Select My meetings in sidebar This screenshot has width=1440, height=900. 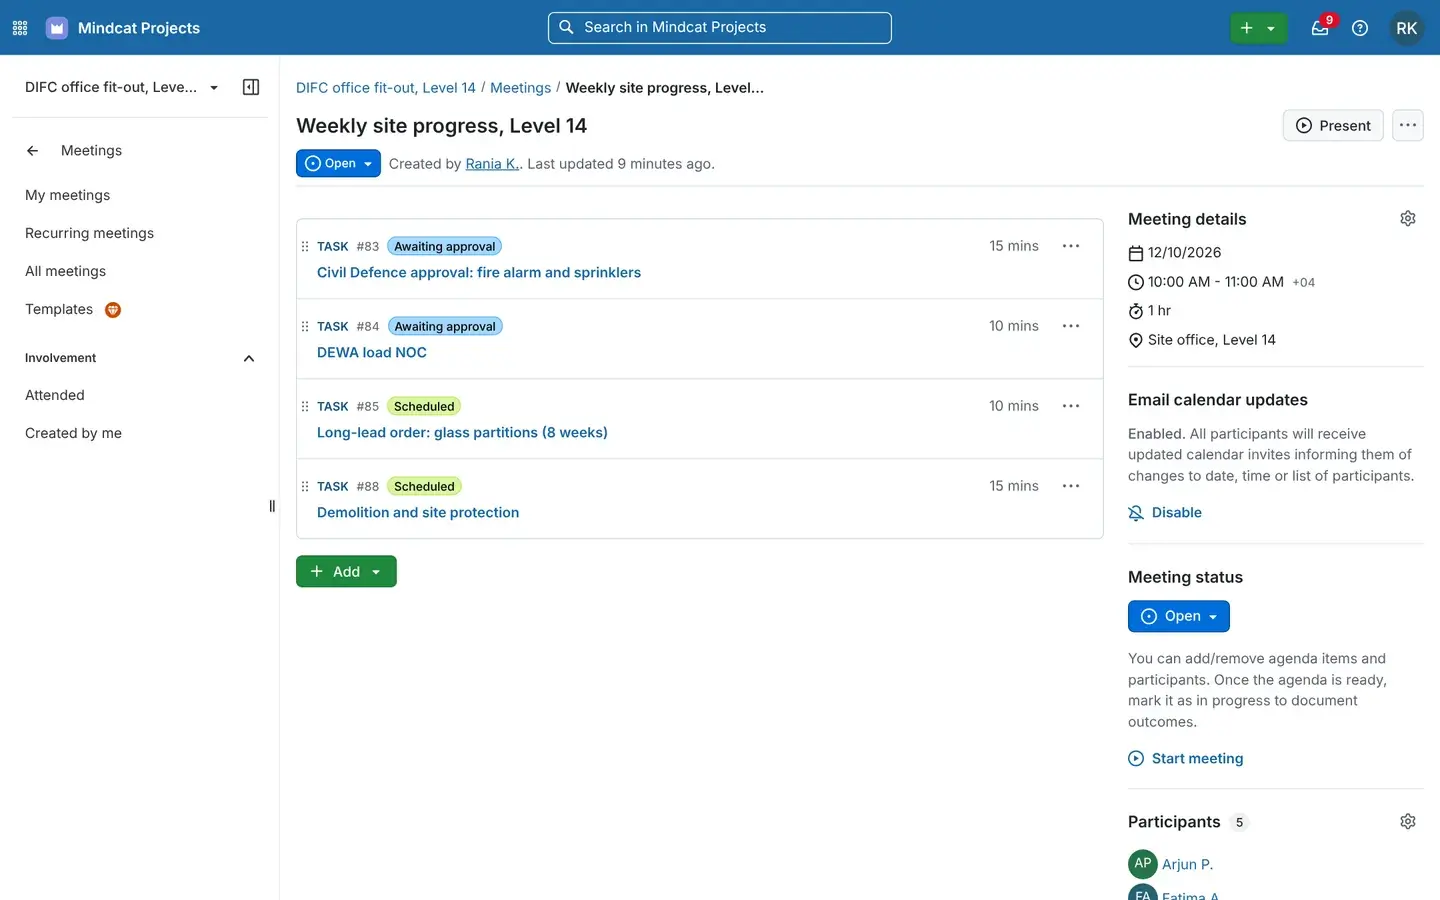point(68,195)
